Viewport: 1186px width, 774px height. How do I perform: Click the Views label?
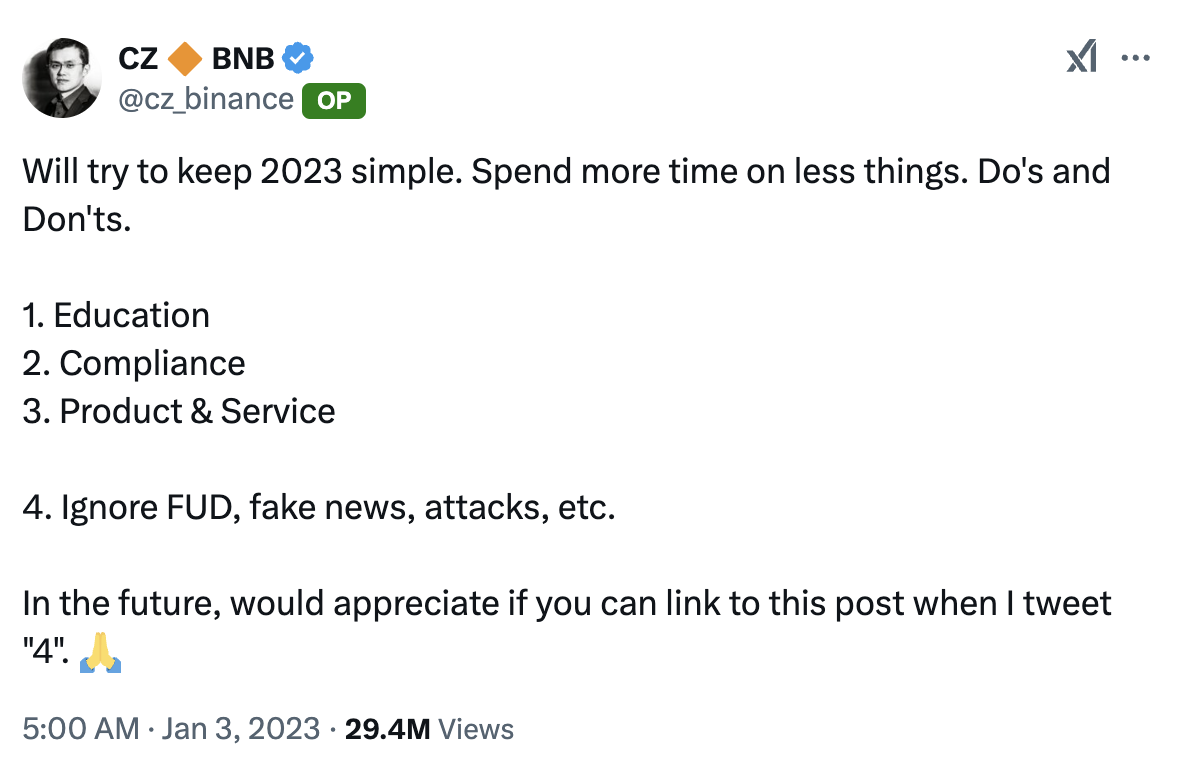click(476, 729)
